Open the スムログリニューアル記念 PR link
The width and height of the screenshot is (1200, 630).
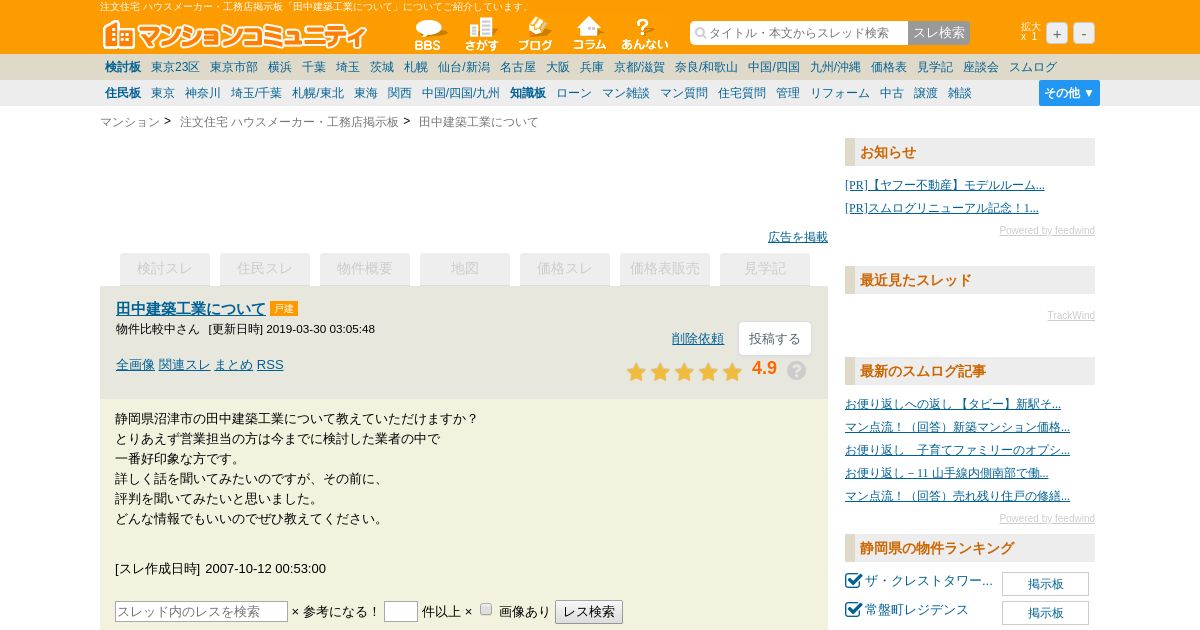942,208
